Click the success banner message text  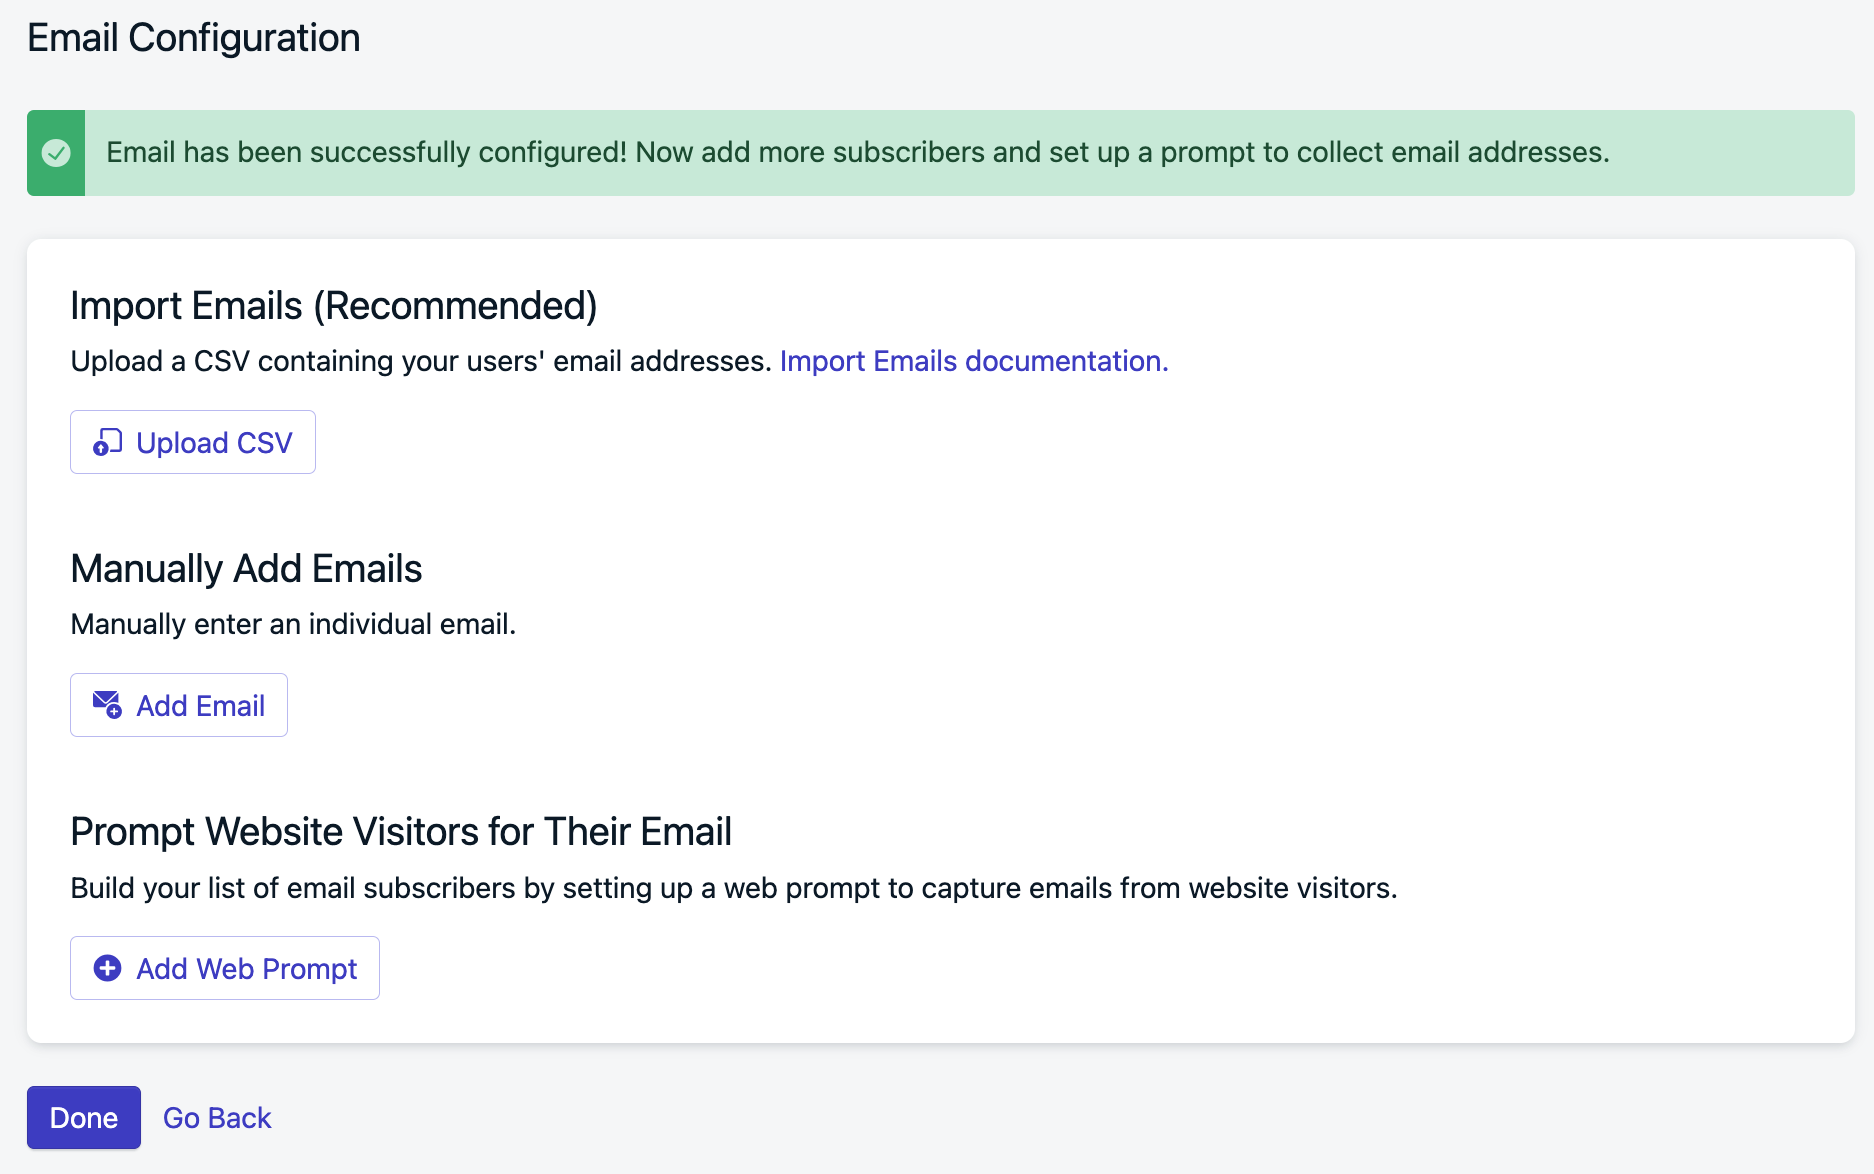click(x=858, y=152)
